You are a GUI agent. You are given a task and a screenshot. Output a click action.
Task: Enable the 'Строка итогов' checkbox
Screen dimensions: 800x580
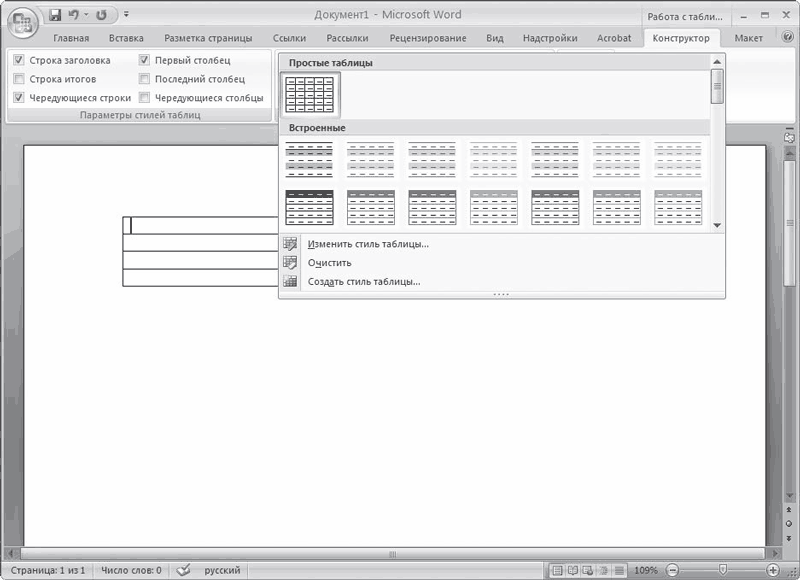coord(20,79)
